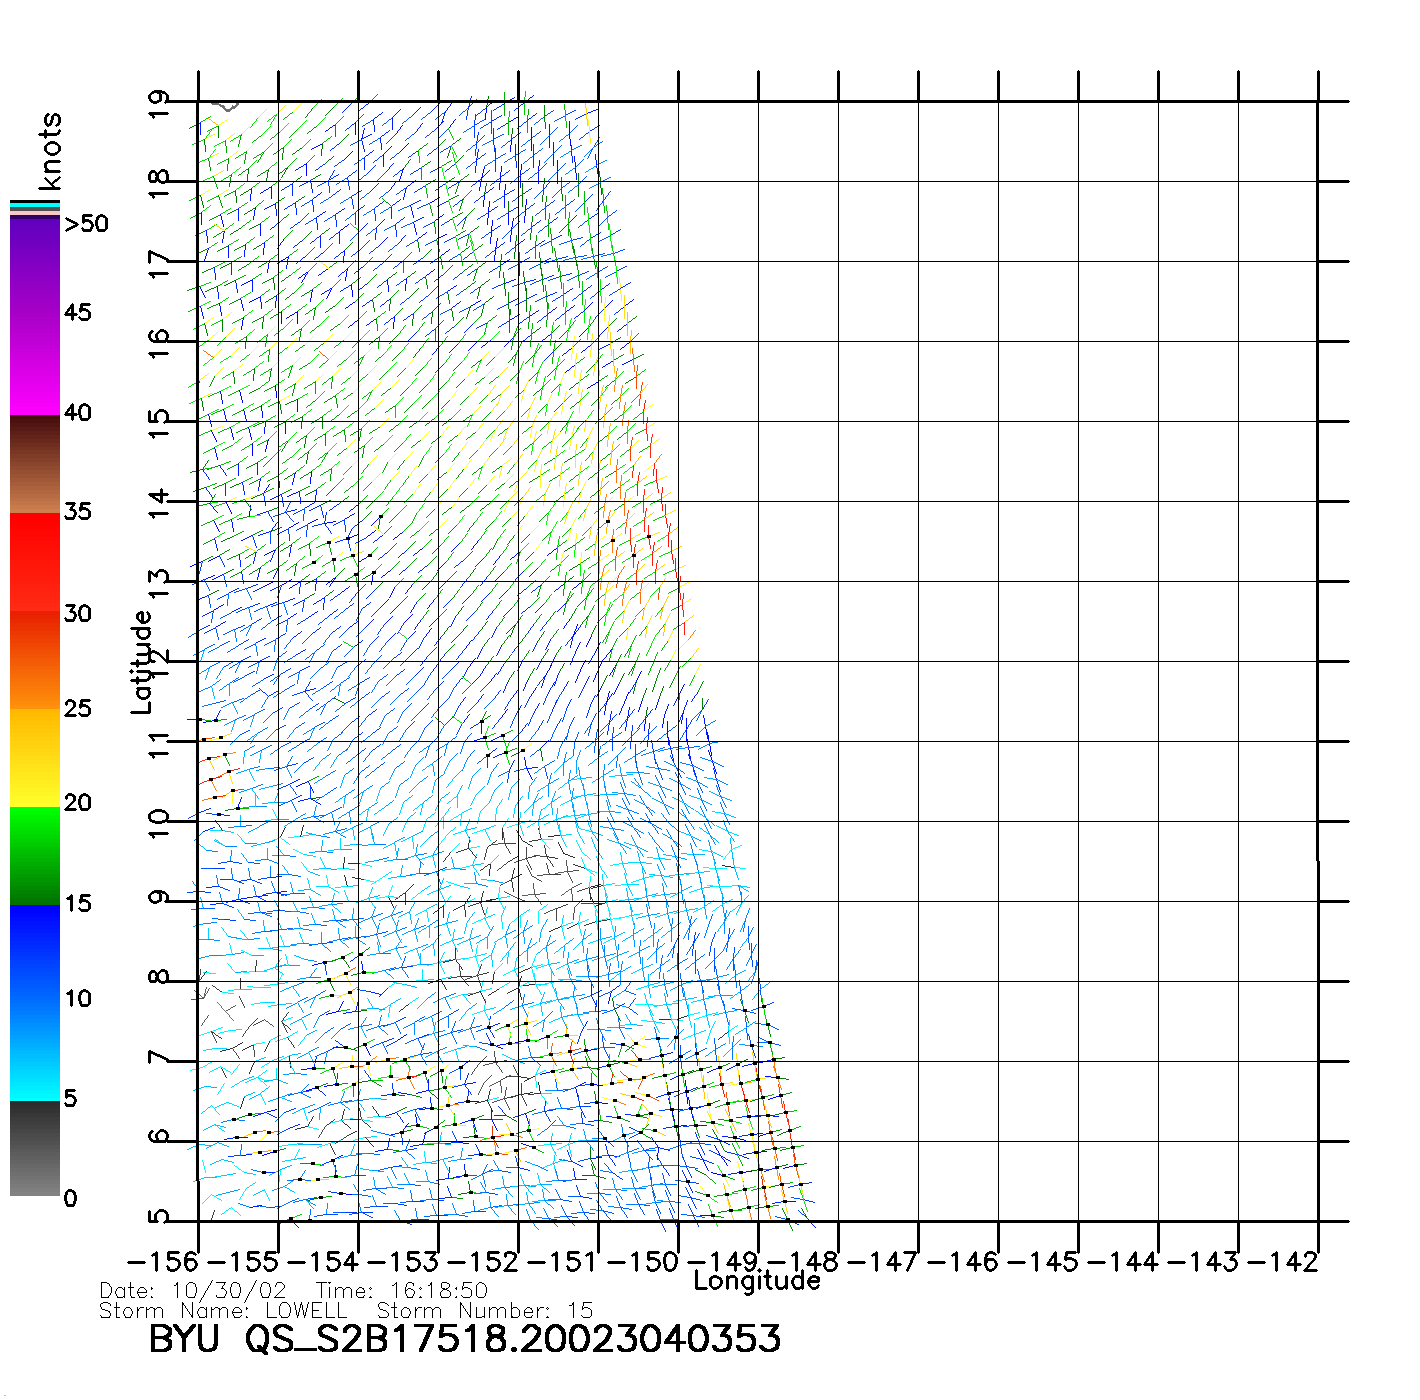Select the Latitude axis title
1420x1400 pixels.
coord(142,662)
